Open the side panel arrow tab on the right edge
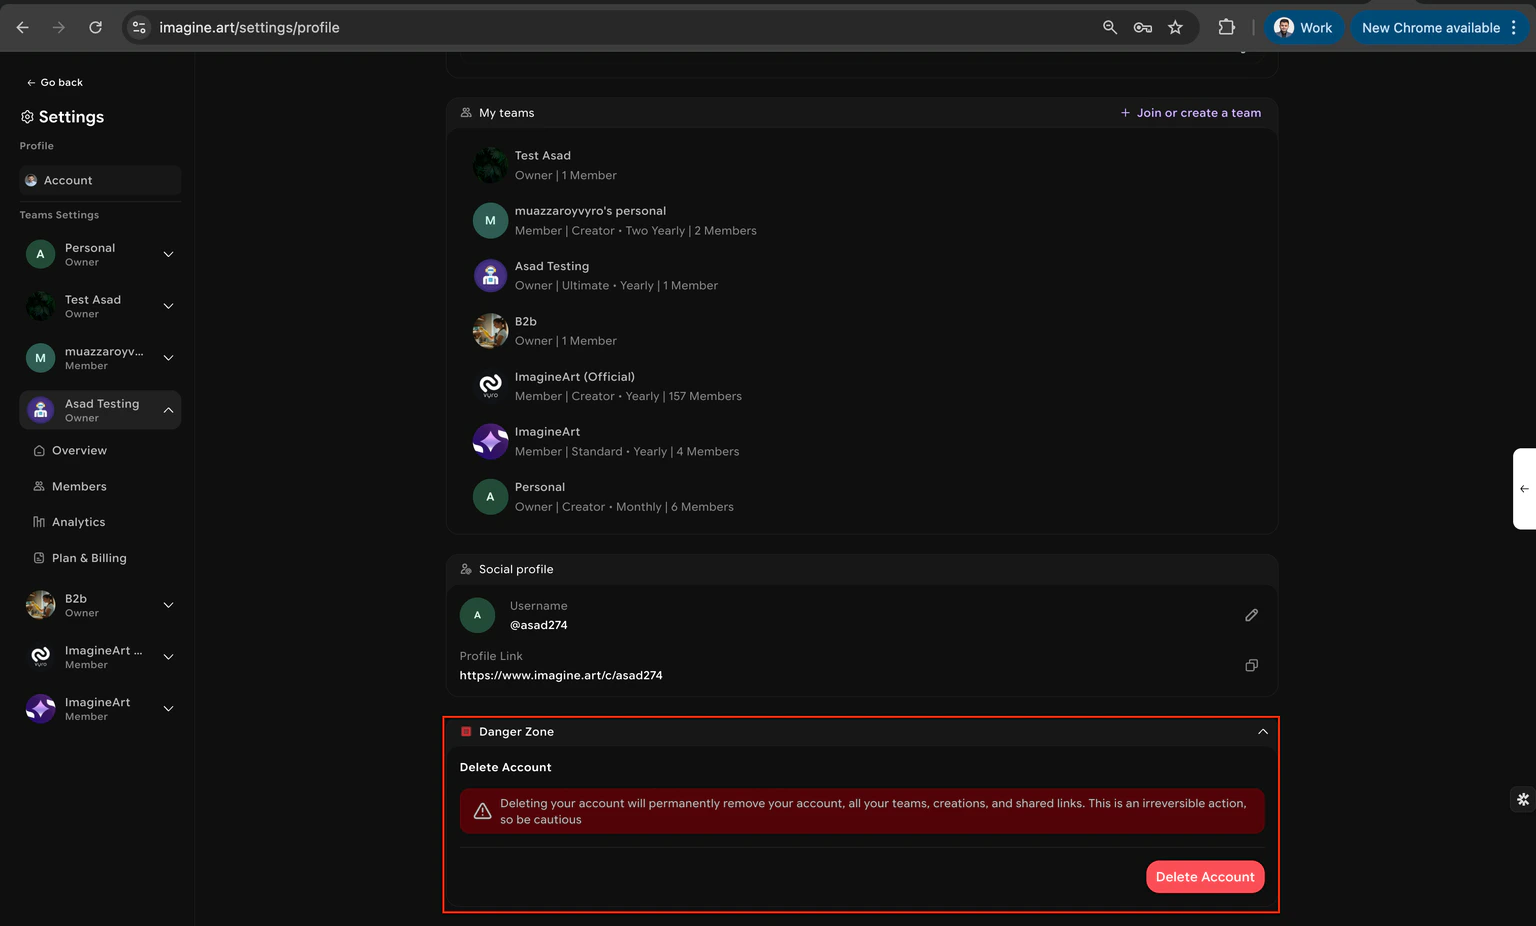Screen dimensions: 1536x926 pyautogui.click(x=1524, y=489)
